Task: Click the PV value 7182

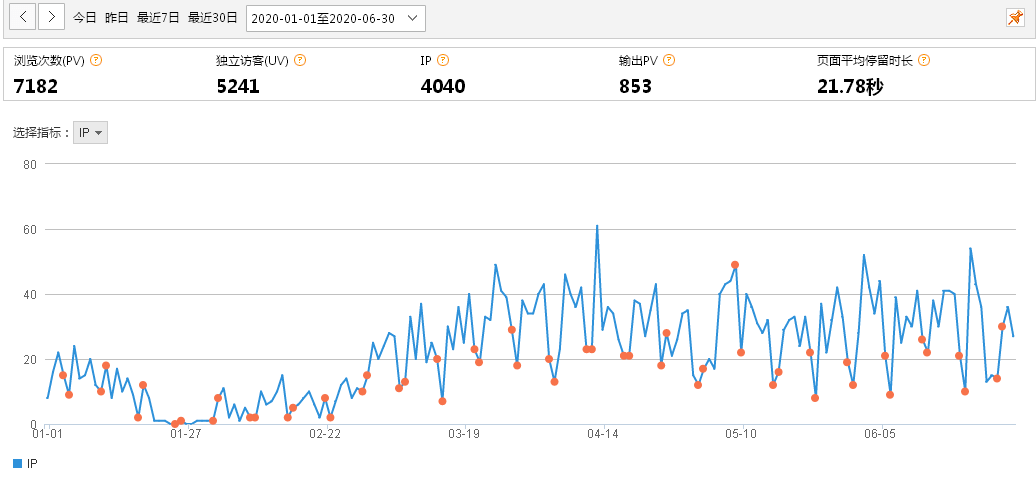Action: coord(36,86)
